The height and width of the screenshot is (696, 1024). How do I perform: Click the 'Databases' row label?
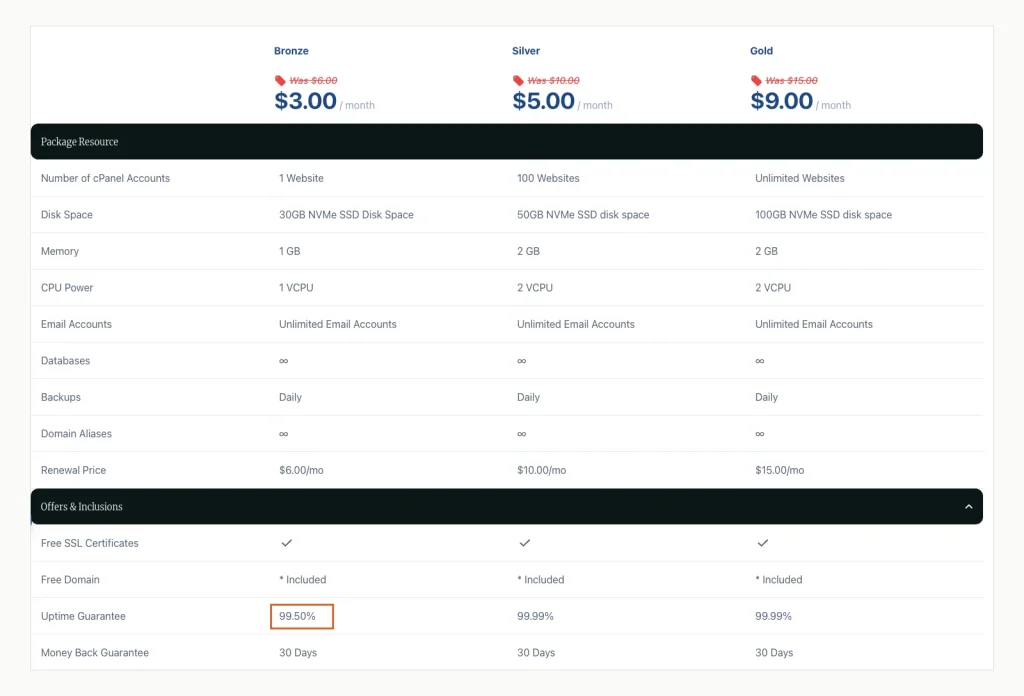pos(65,361)
